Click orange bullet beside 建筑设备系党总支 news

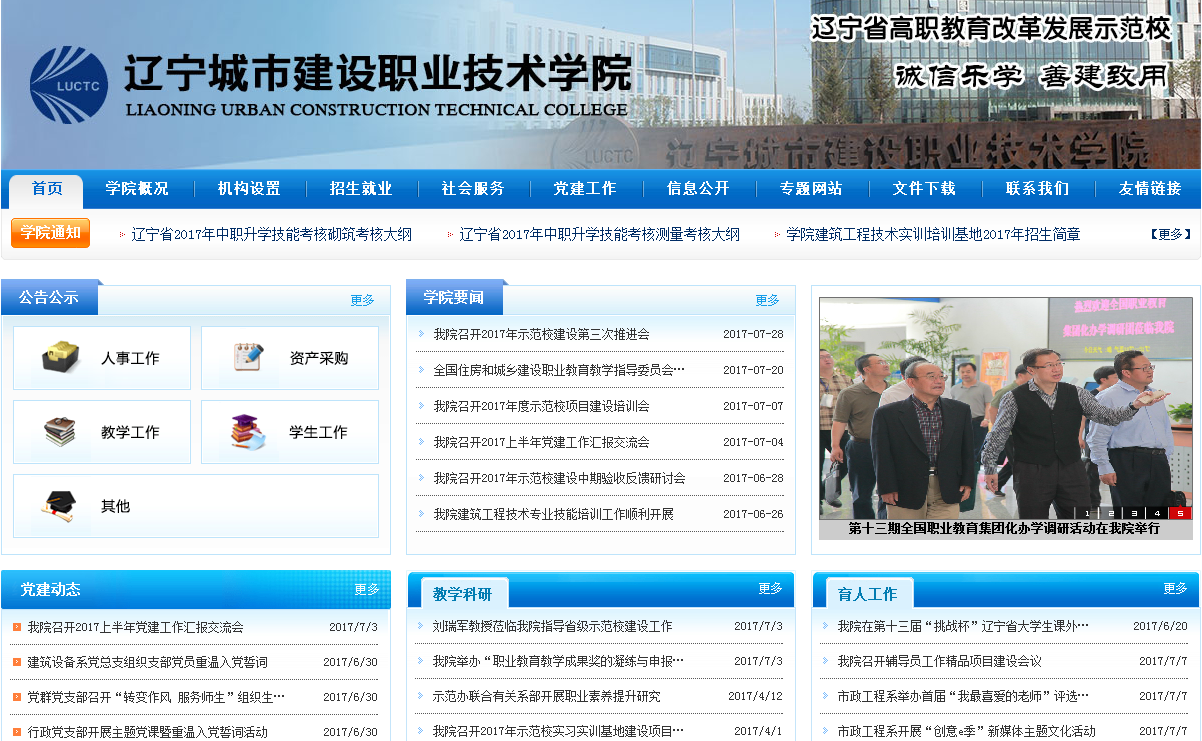point(17,662)
